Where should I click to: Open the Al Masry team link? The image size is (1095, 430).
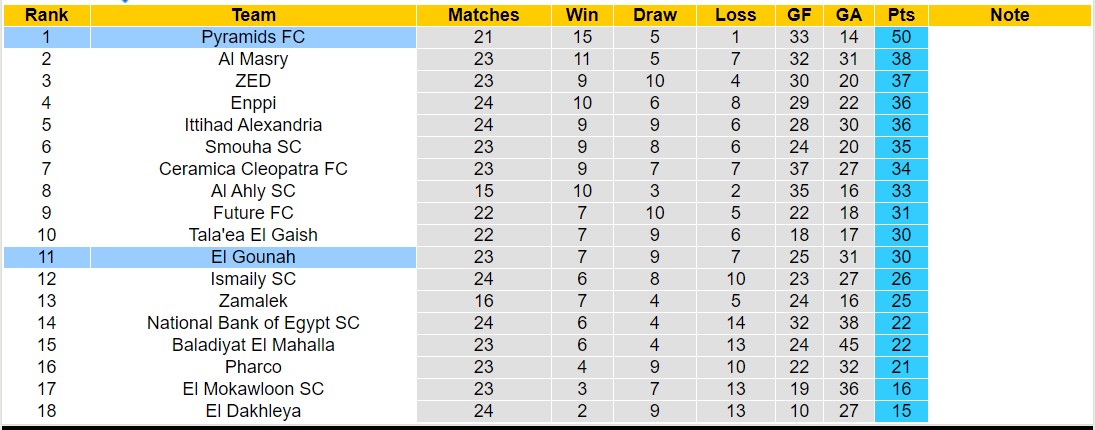point(253,59)
